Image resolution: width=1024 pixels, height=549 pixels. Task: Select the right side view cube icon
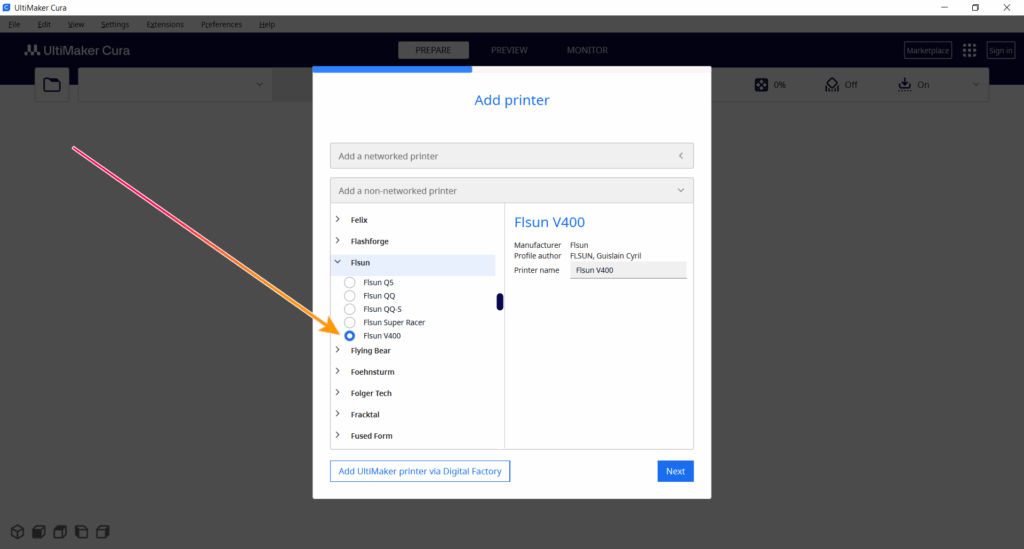tap(103, 531)
